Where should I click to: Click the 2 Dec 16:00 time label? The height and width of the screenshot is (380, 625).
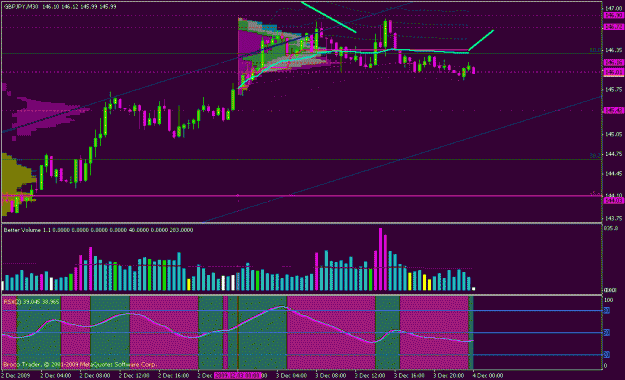coord(173,376)
